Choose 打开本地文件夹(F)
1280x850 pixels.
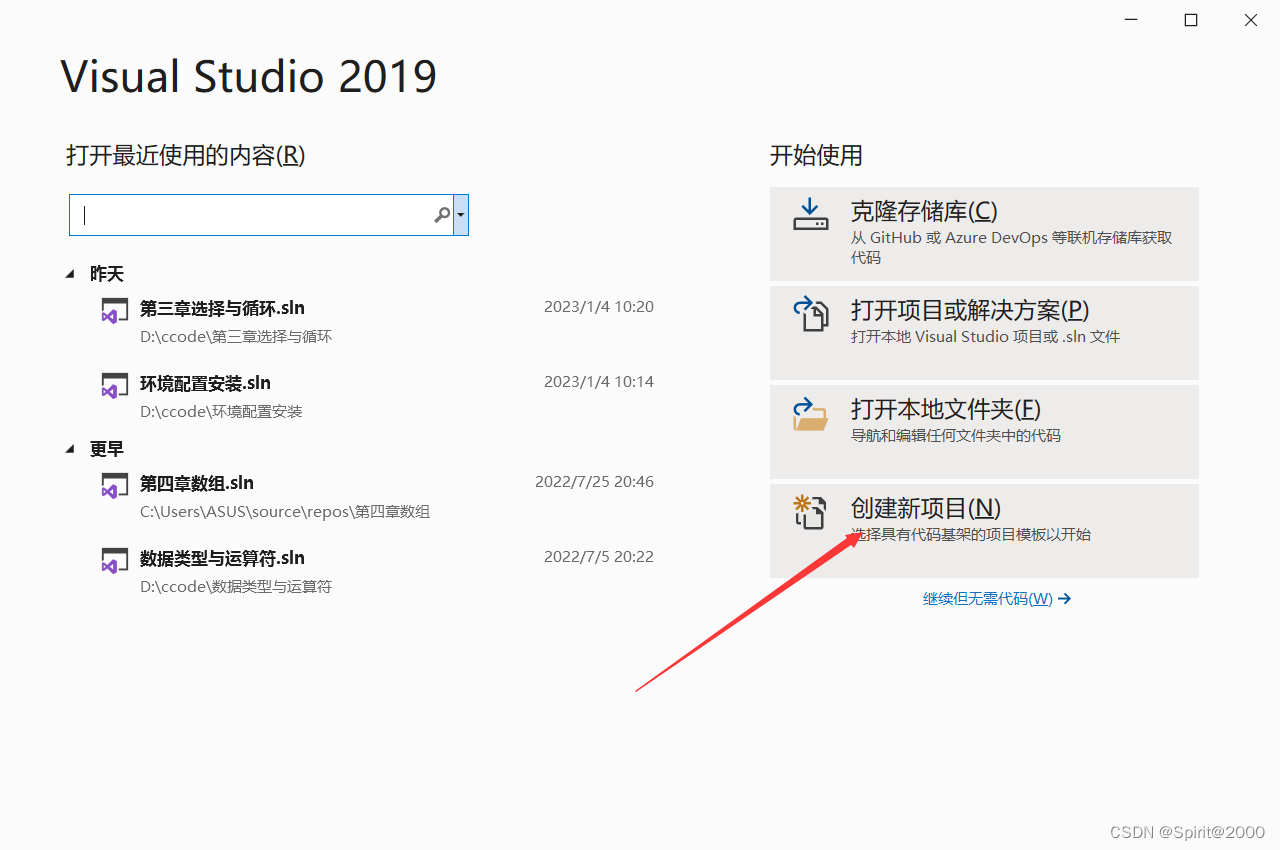pos(984,432)
